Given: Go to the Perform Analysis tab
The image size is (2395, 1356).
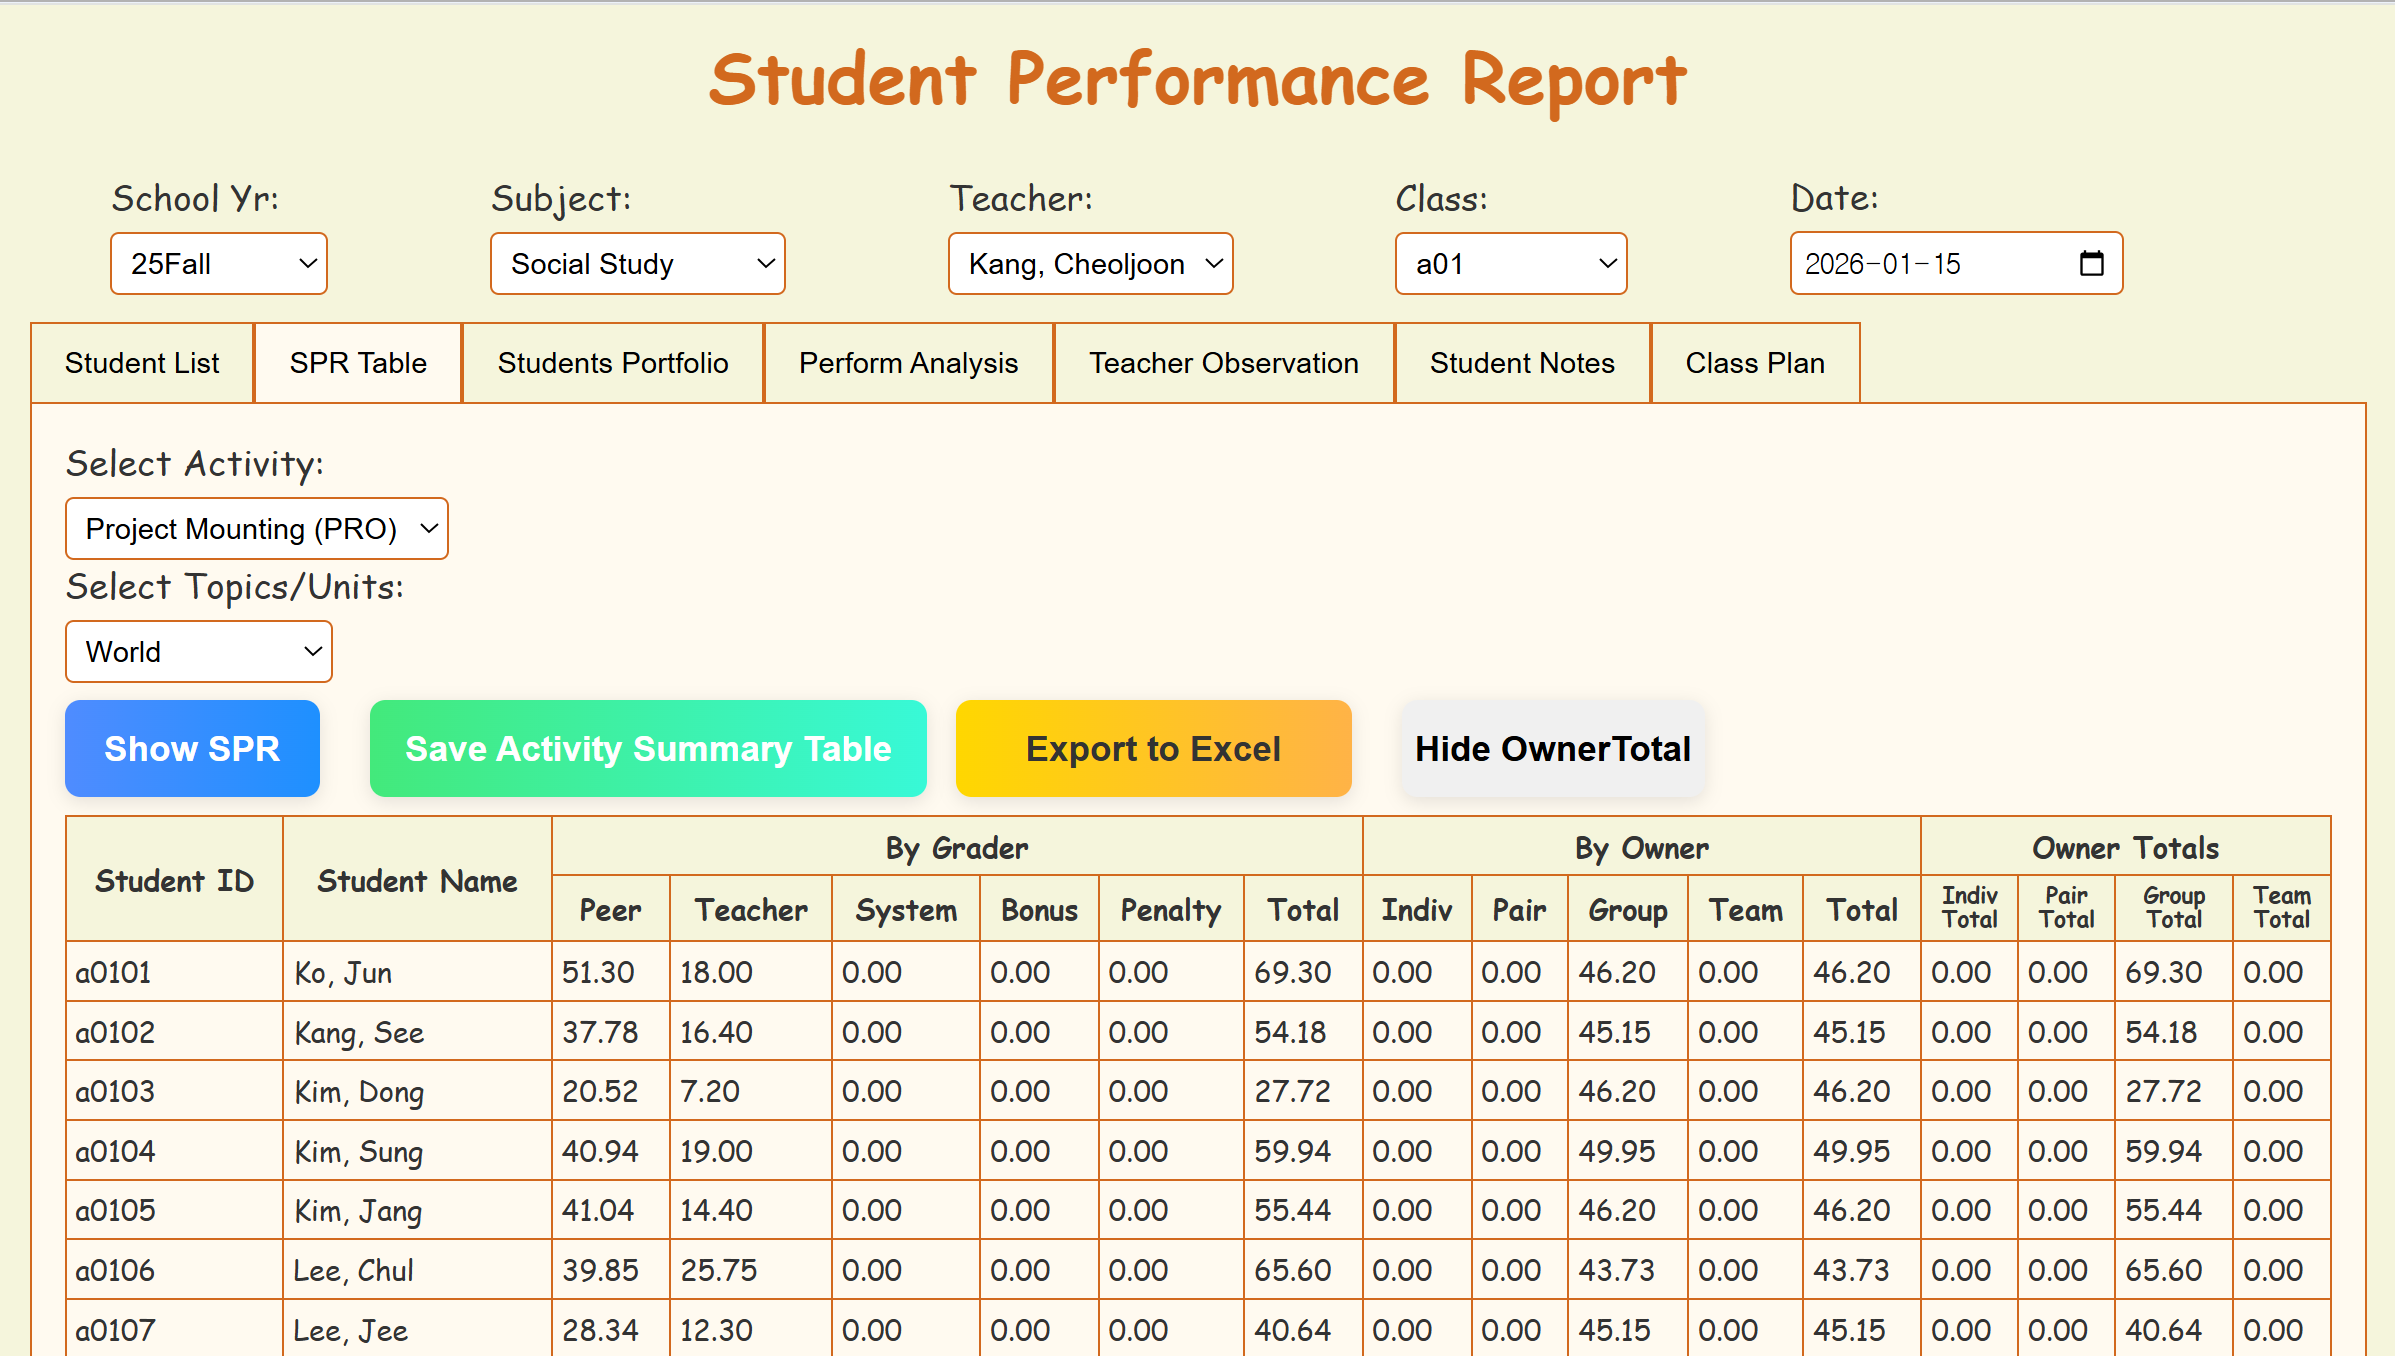Looking at the screenshot, I should (908, 363).
